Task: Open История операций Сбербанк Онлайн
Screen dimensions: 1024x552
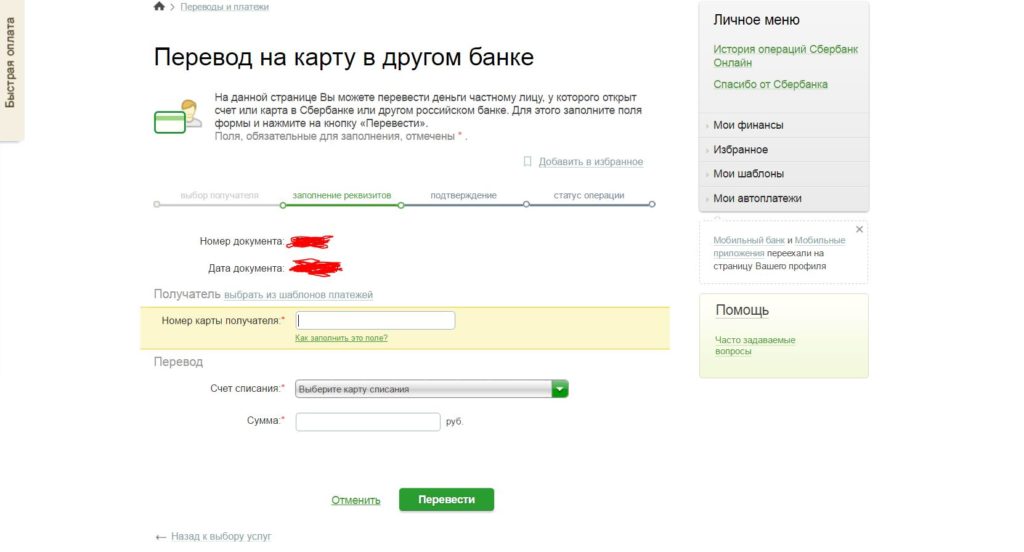Action: pos(785,56)
